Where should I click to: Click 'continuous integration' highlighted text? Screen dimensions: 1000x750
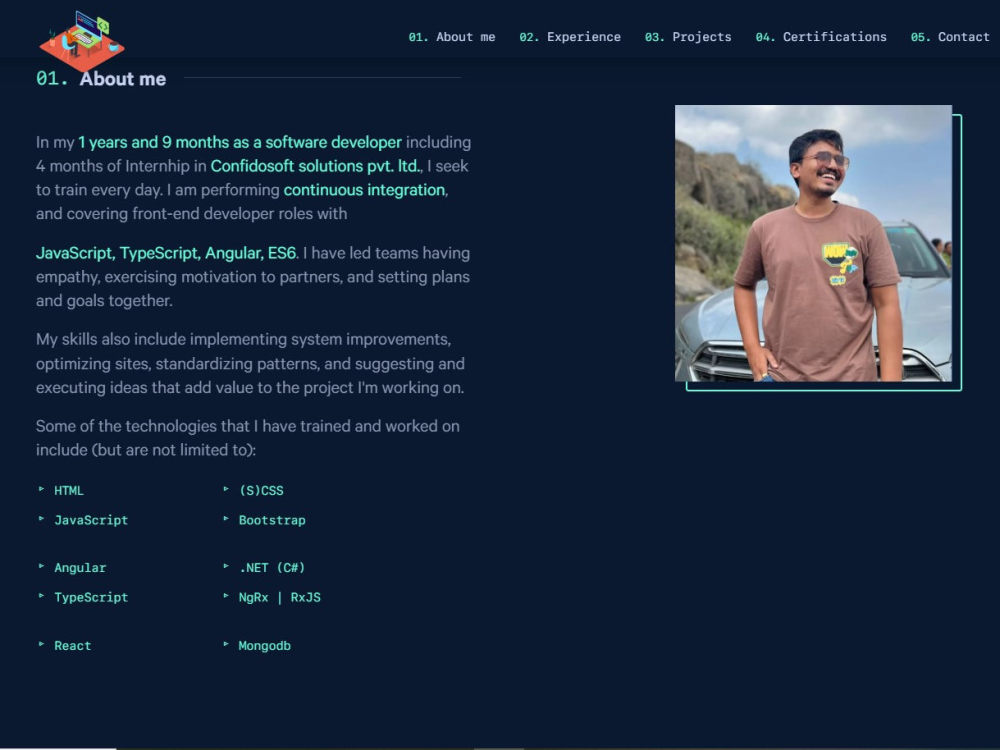(364, 190)
